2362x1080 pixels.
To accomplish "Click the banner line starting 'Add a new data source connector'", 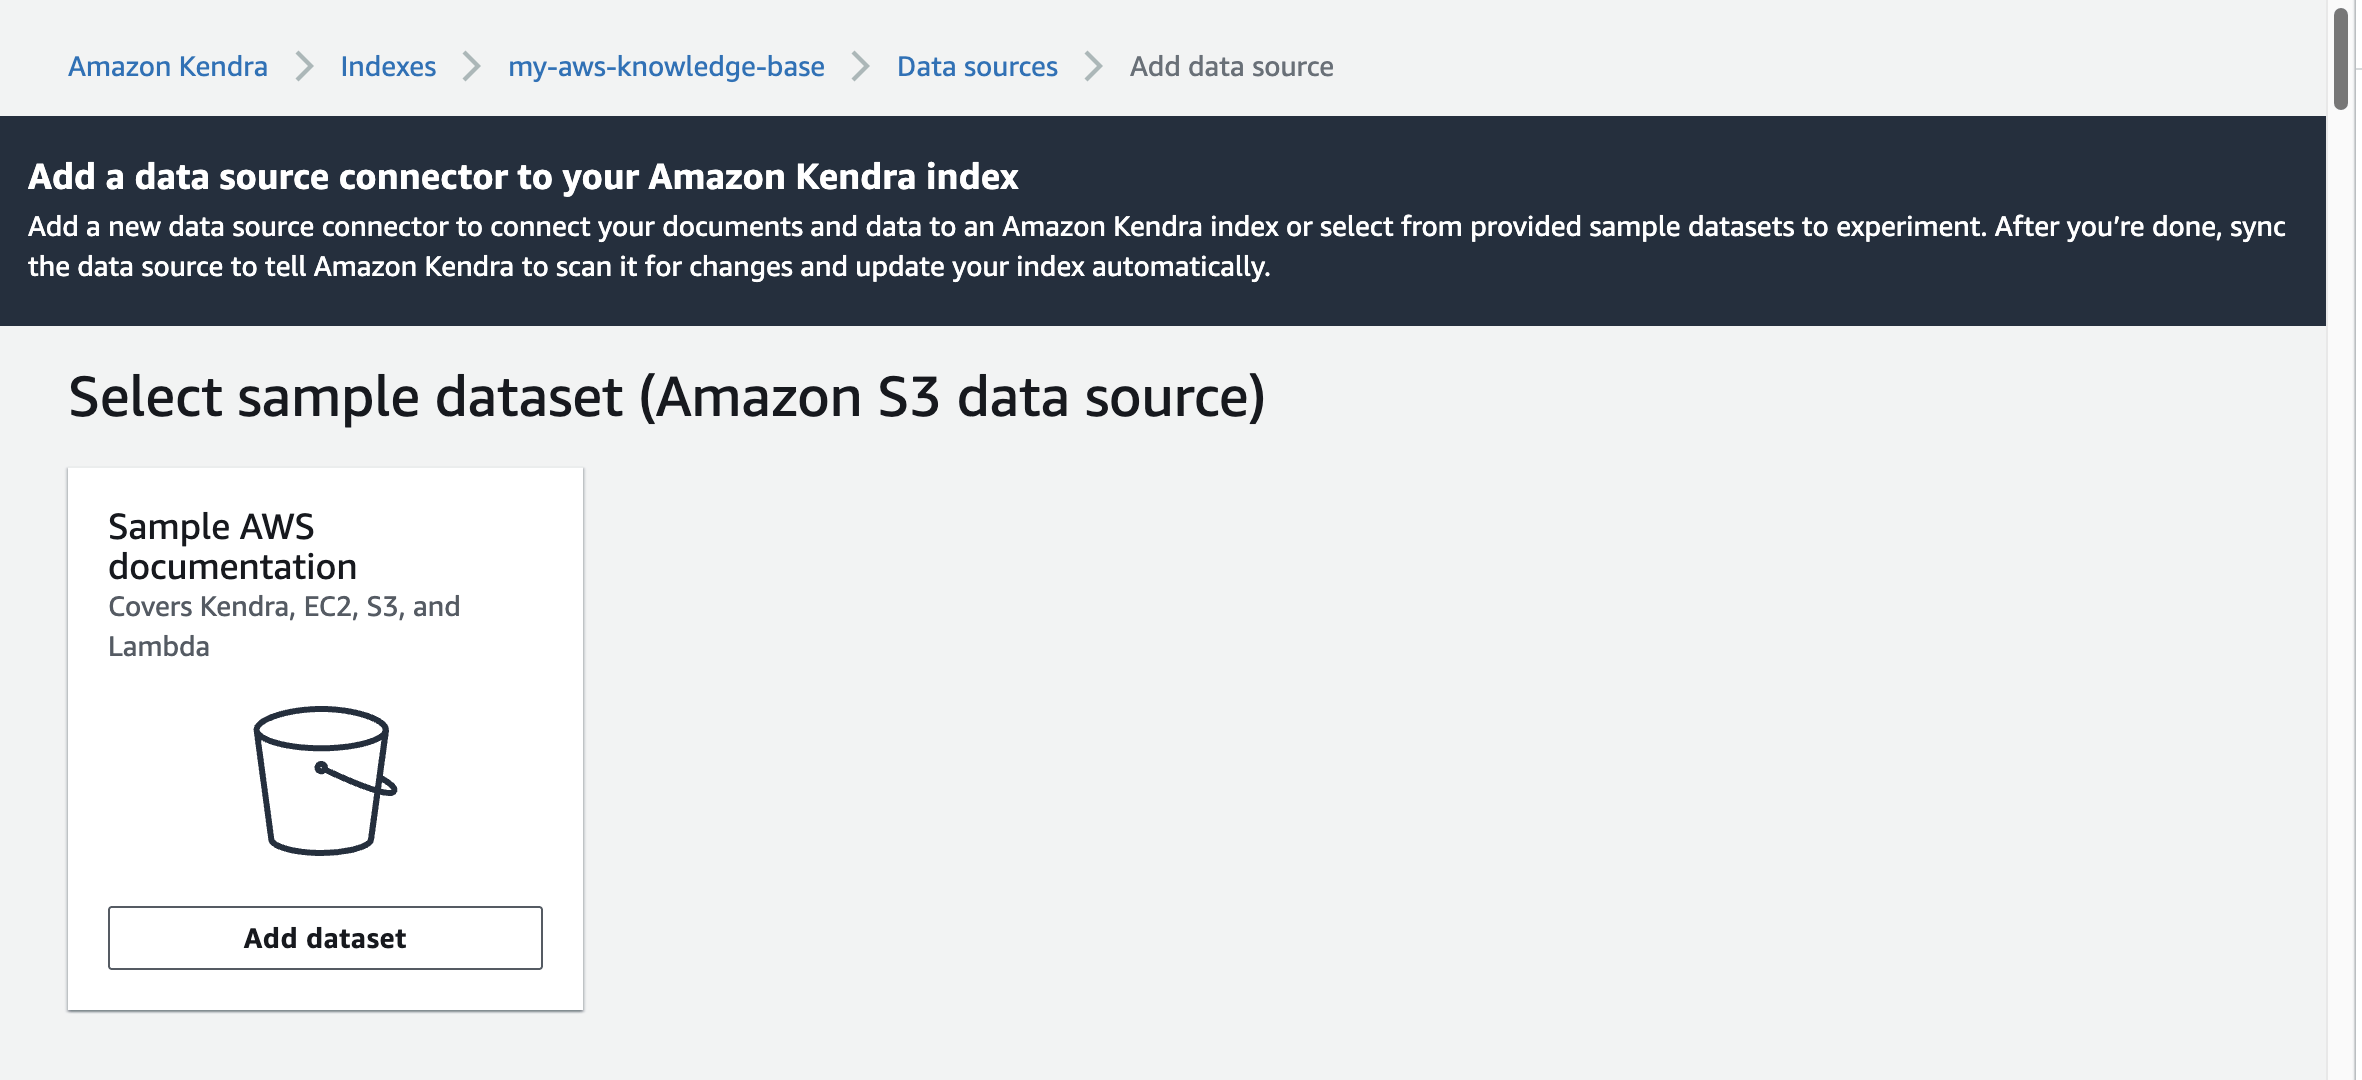I will [x=1156, y=227].
